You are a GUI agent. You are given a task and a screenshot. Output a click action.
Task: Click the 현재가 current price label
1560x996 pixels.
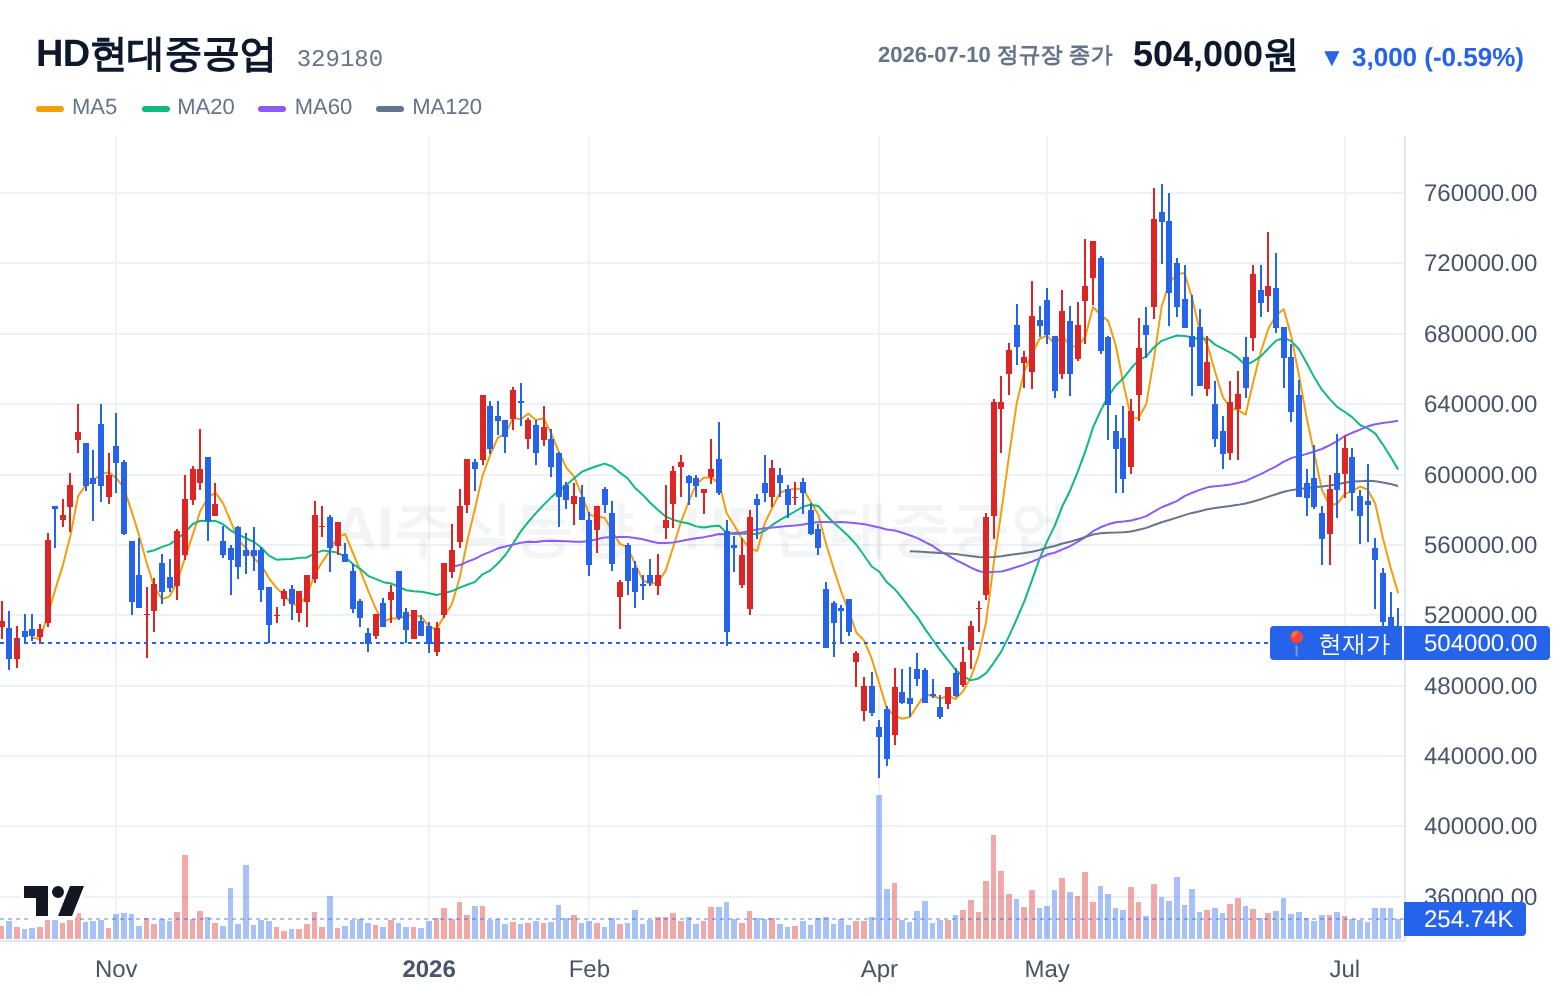(1354, 643)
